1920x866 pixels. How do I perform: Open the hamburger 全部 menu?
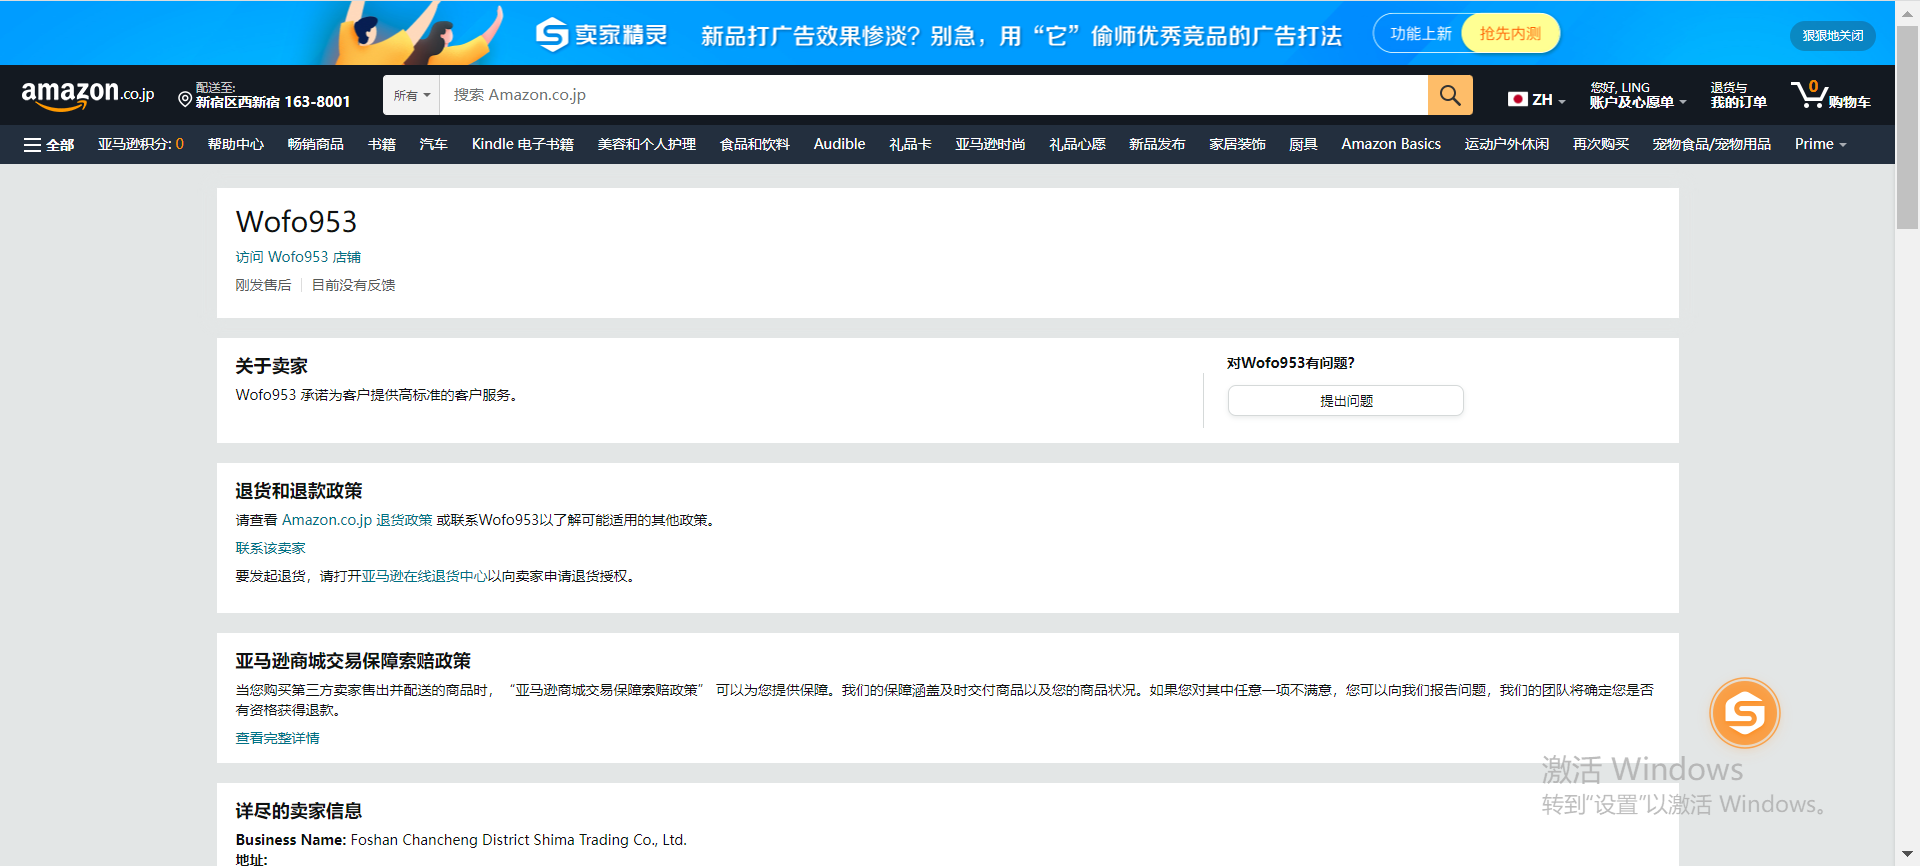pos(49,145)
